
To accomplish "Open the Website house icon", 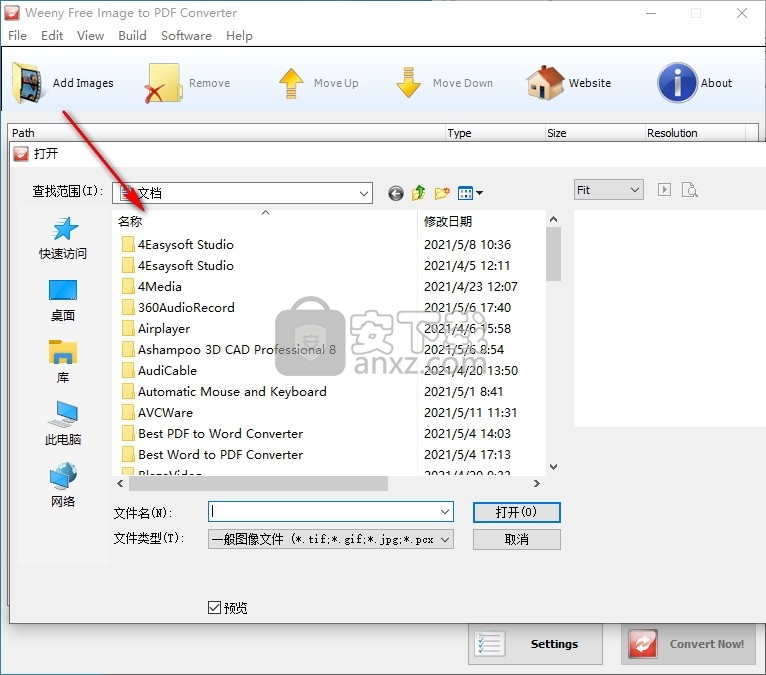I will pos(545,83).
